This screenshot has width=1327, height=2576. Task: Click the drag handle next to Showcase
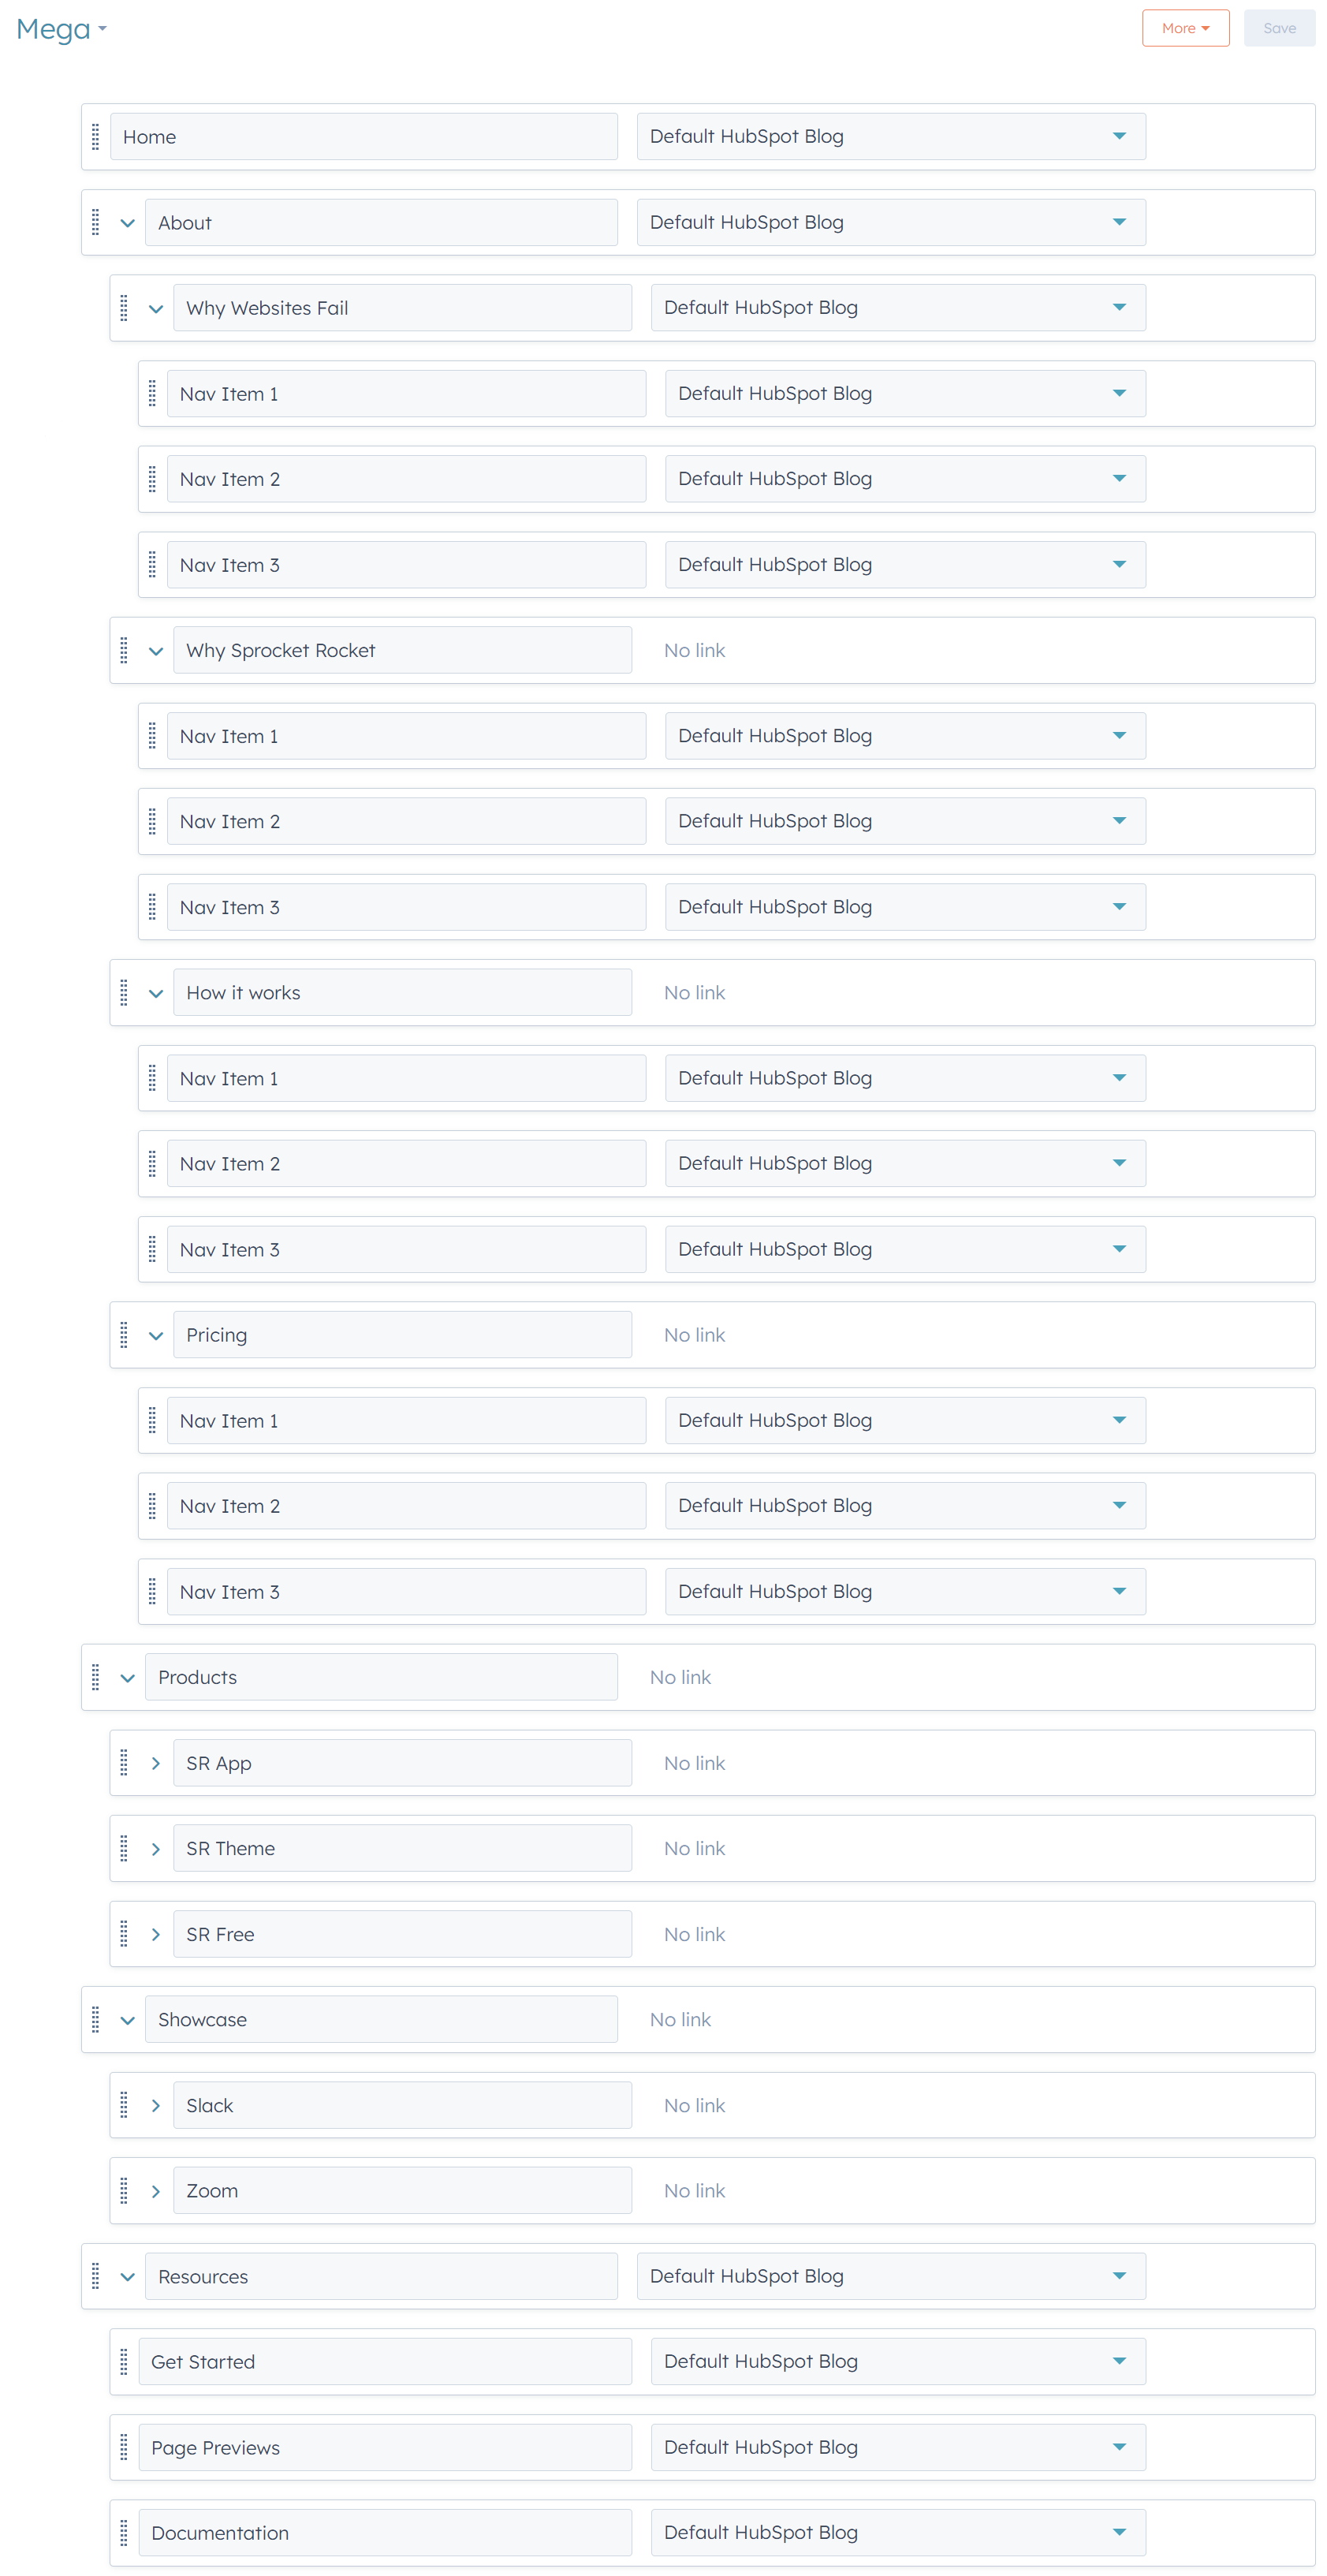pos(96,2019)
